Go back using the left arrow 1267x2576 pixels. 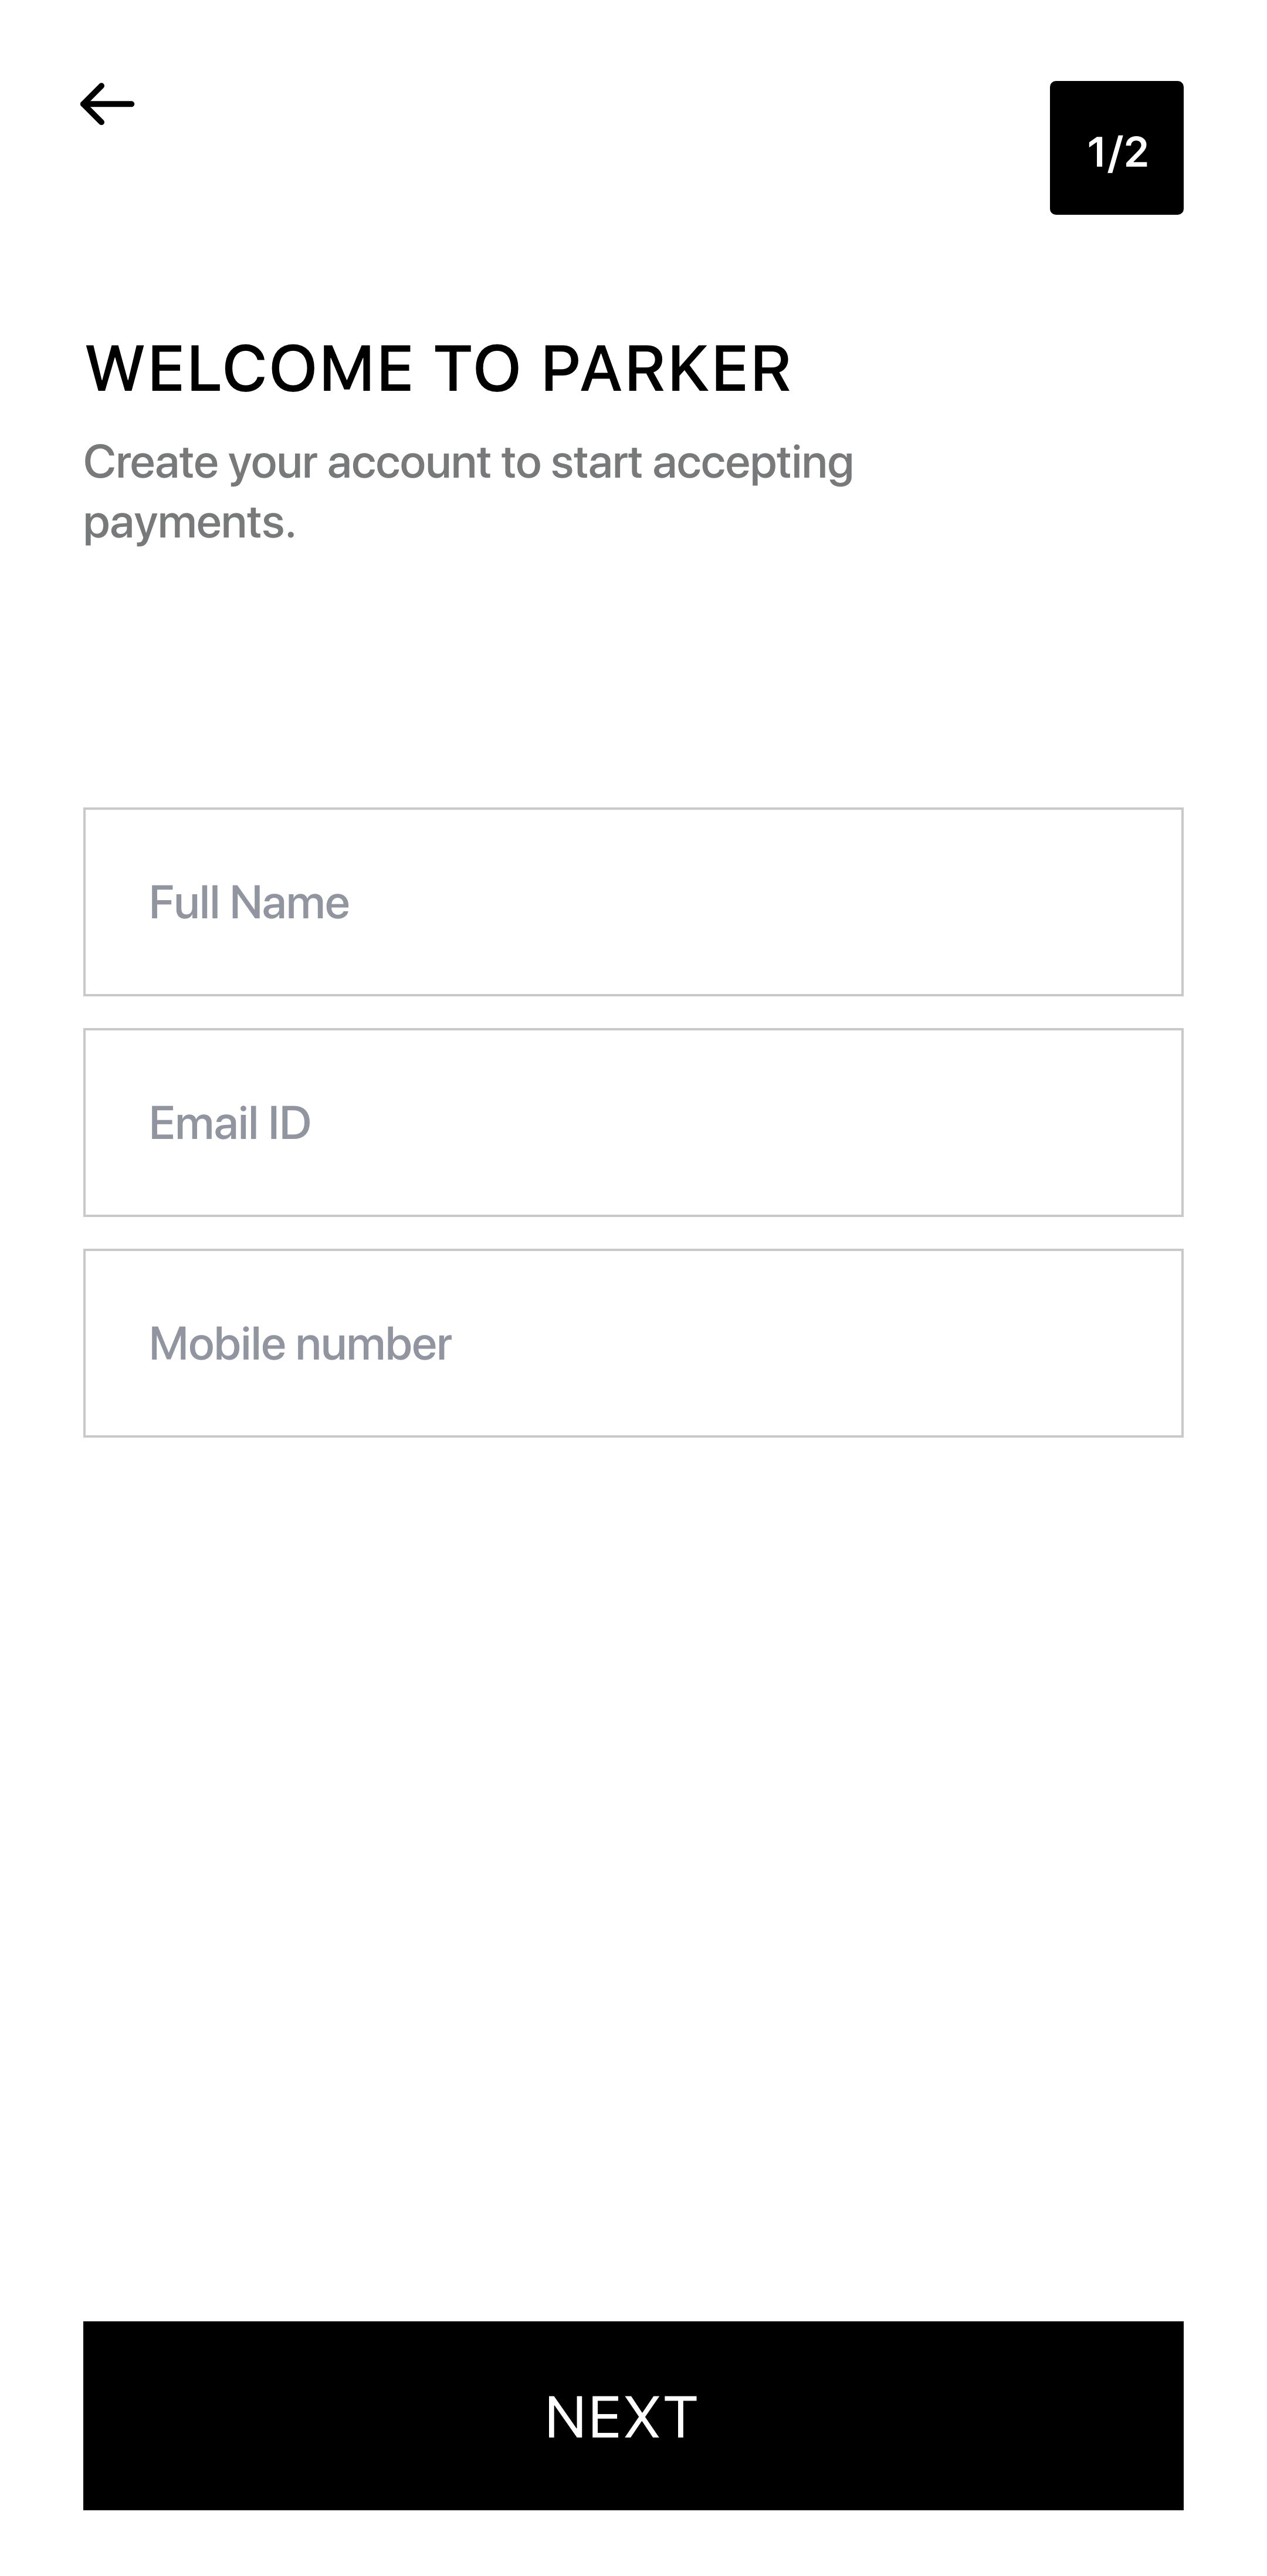[107, 104]
